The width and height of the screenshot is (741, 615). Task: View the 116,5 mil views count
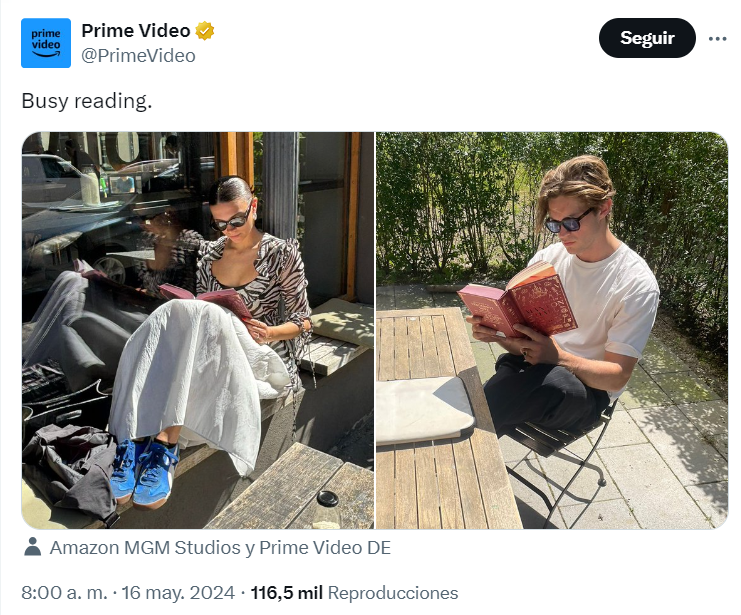(x=286, y=593)
